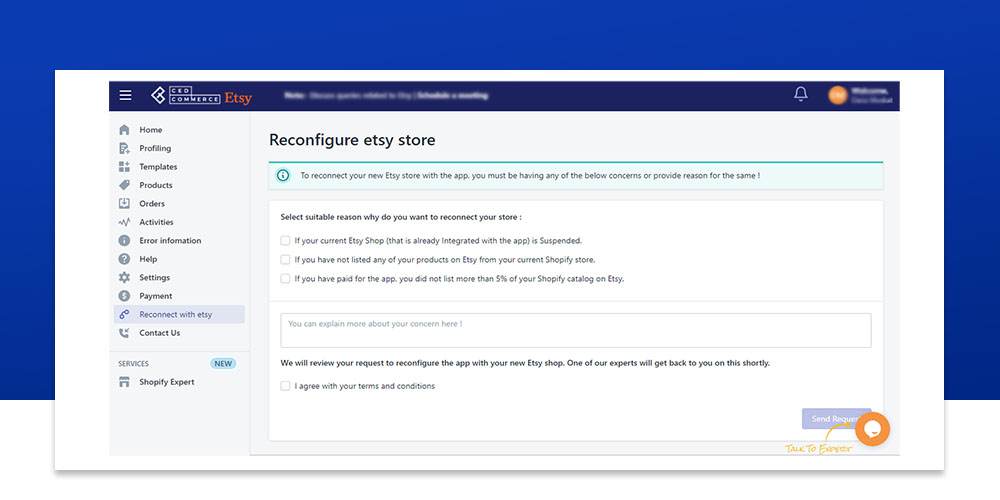Click the orange user avatar

point(837,95)
